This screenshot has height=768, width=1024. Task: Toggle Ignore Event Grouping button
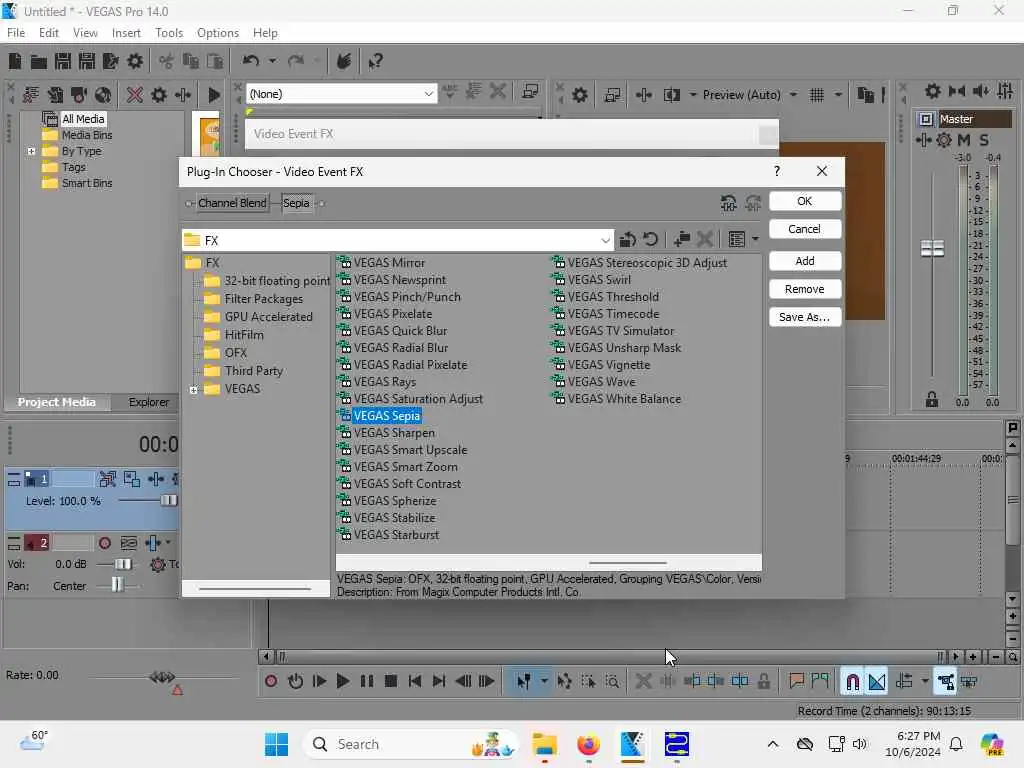(969, 682)
